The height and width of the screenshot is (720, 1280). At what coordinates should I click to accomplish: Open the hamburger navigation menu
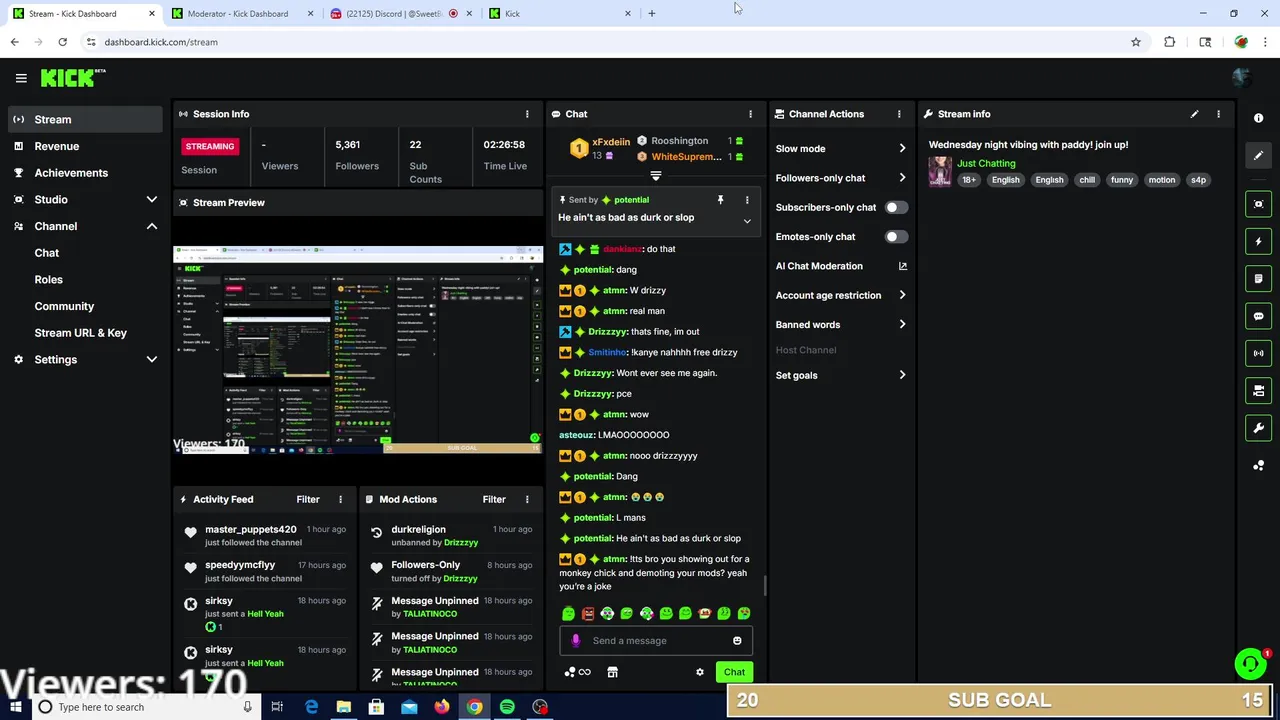click(x=21, y=78)
